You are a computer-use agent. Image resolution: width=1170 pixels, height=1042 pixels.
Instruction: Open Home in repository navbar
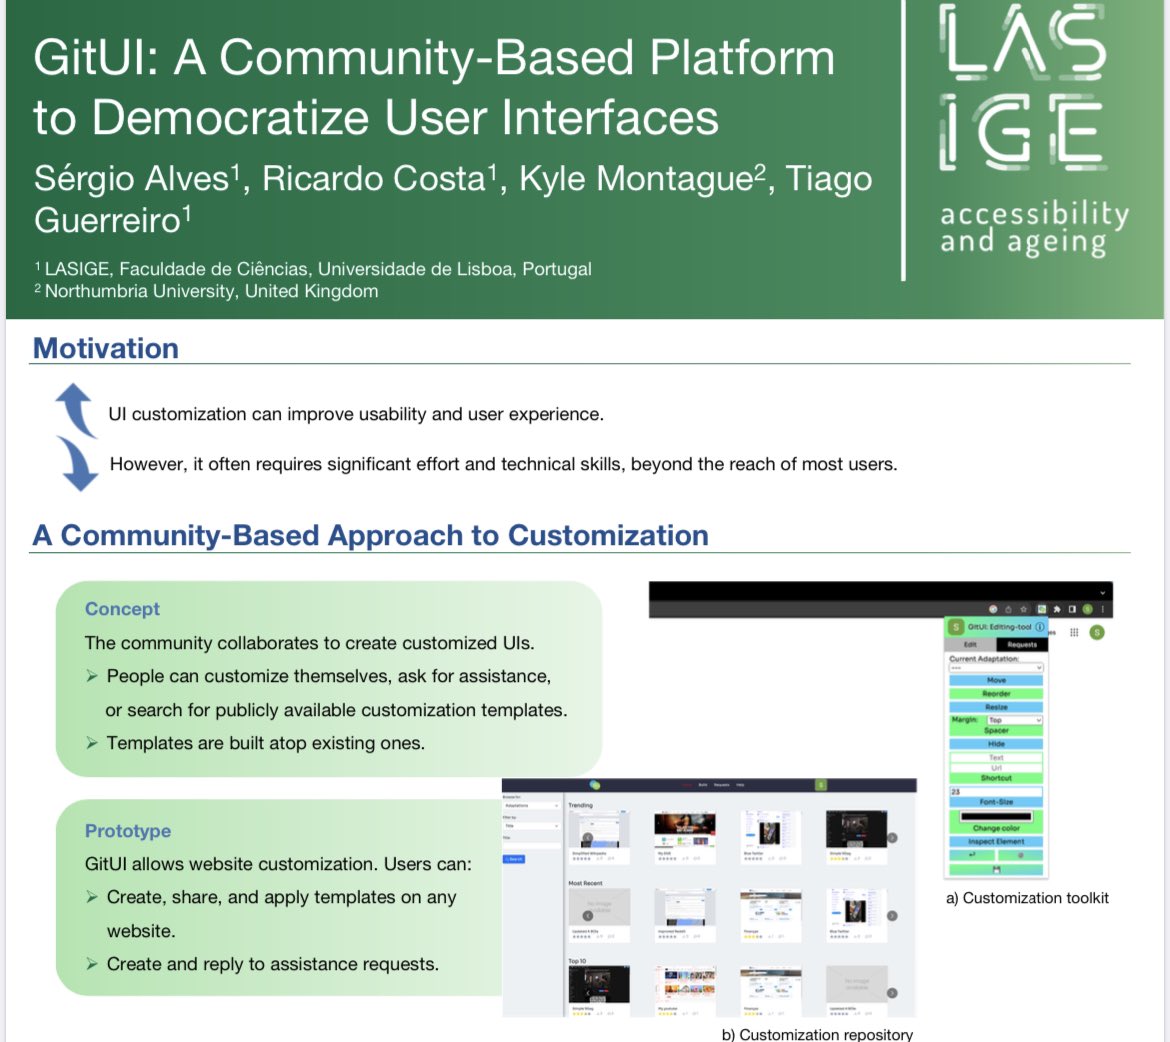[686, 784]
